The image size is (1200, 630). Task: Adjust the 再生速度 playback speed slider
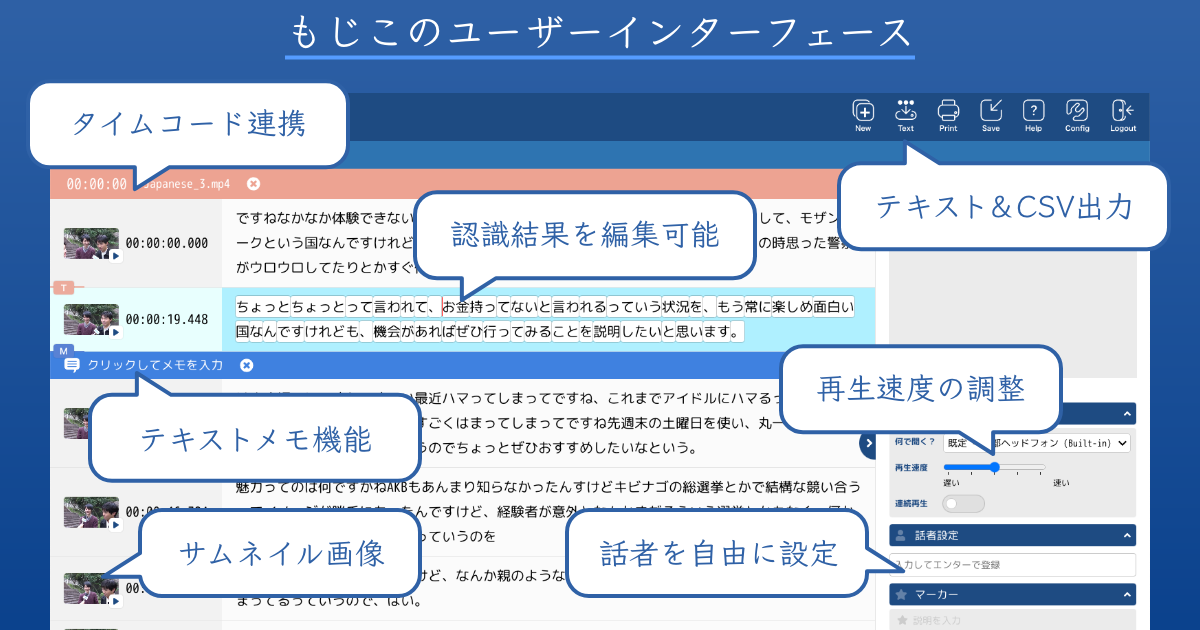coord(995,467)
